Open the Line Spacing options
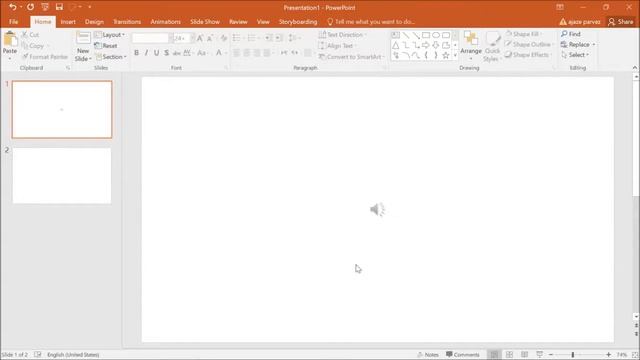 point(294,38)
